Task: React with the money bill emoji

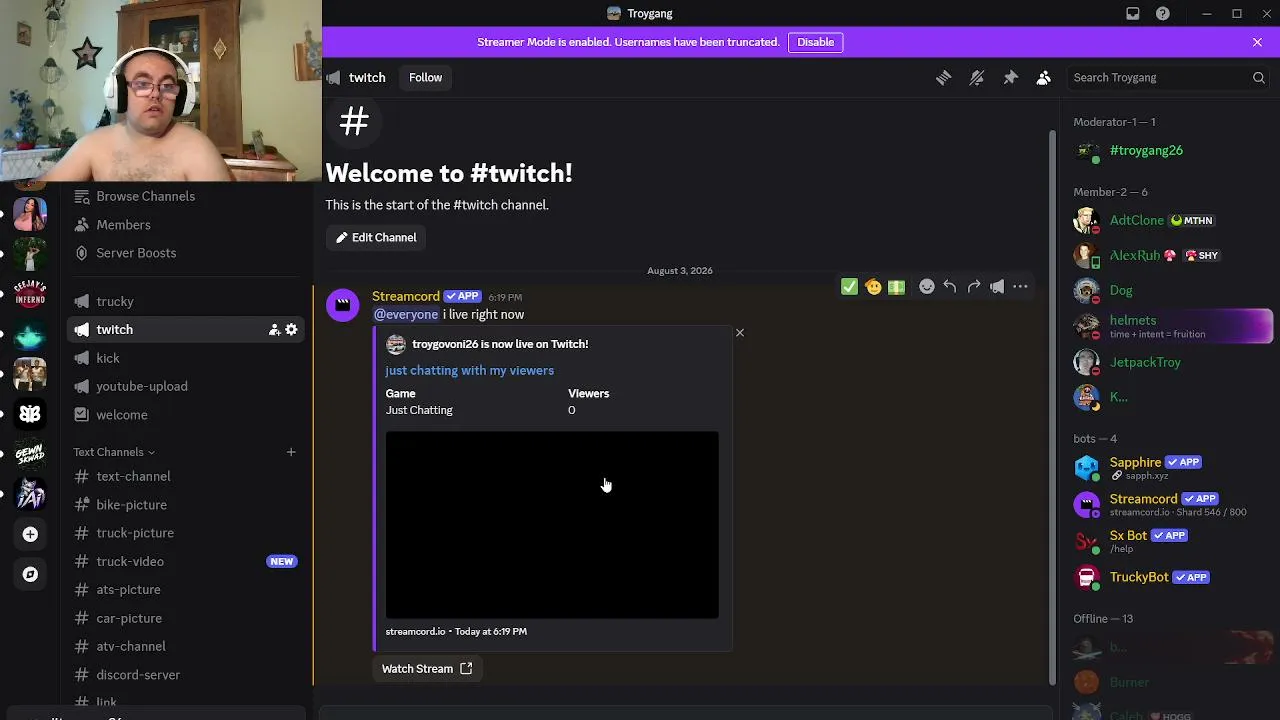Action: [x=896, y=287]
